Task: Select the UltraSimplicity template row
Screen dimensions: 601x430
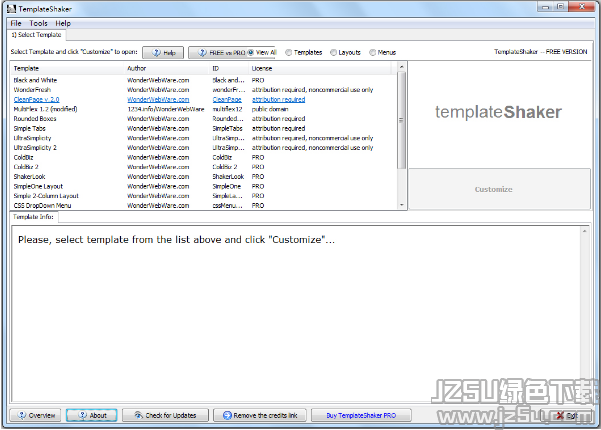Action: pos(204,138)
